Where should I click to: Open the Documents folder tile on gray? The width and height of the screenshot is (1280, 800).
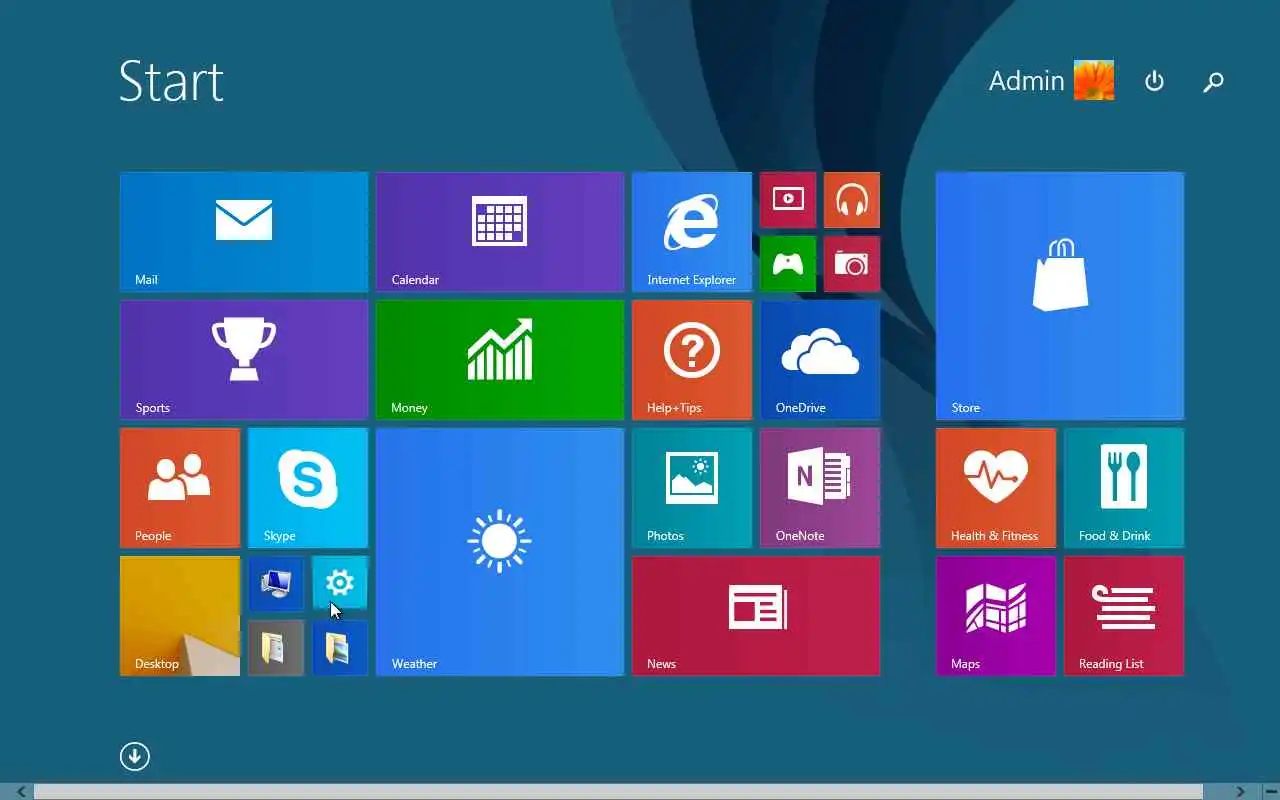pyautogui.click(x=276, y=648)
